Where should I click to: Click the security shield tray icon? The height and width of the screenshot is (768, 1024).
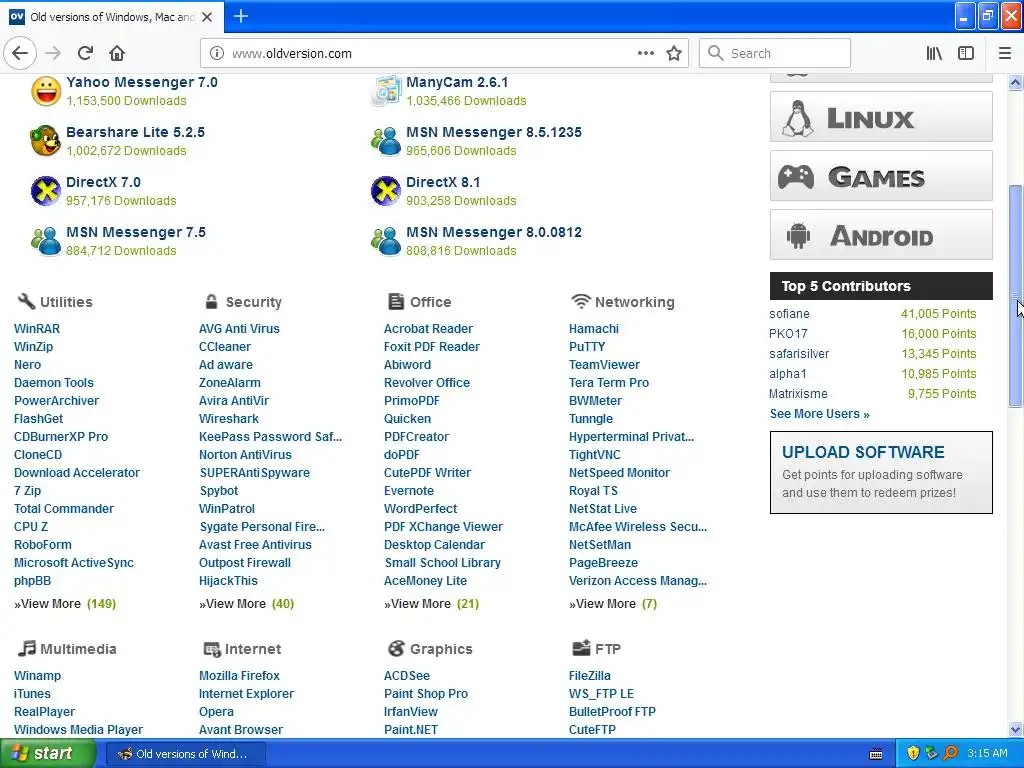click(x=913, y=753)
